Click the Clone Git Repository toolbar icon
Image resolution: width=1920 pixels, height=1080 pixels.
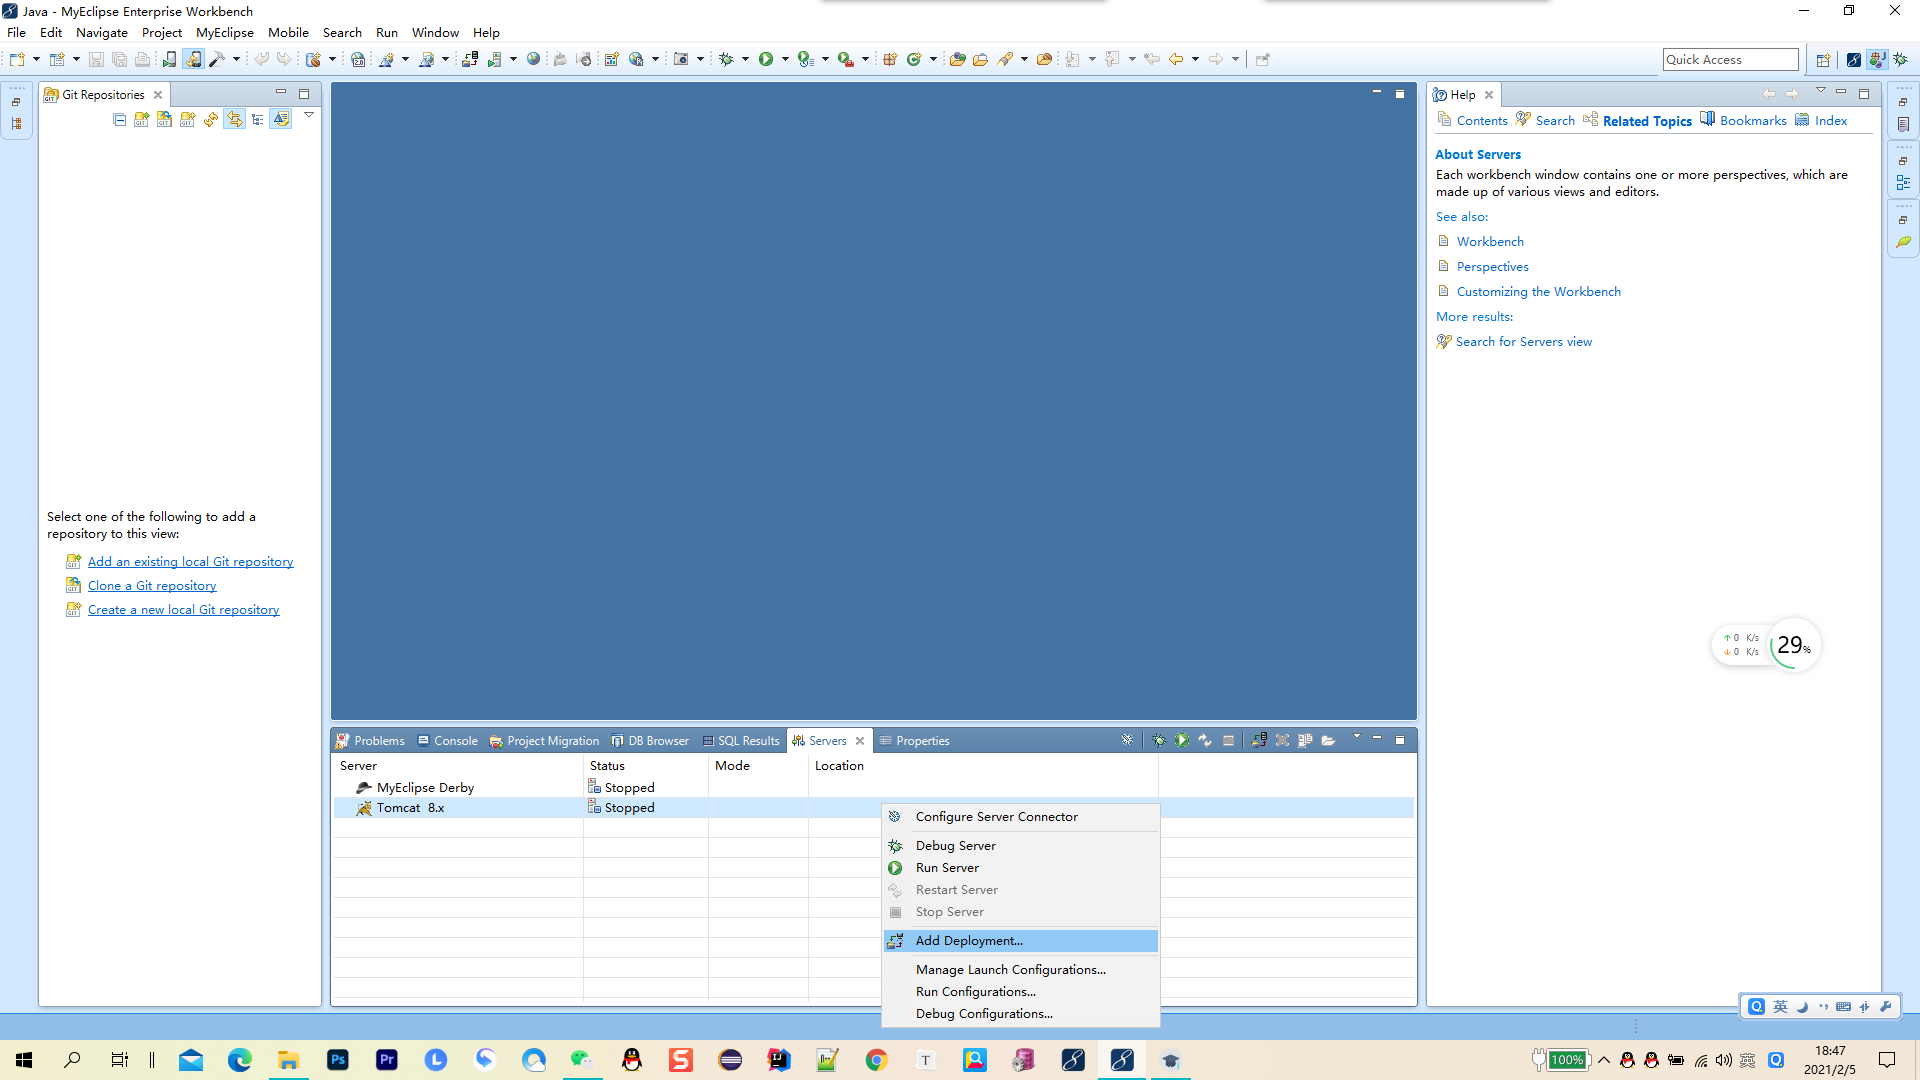click(164, 119)
